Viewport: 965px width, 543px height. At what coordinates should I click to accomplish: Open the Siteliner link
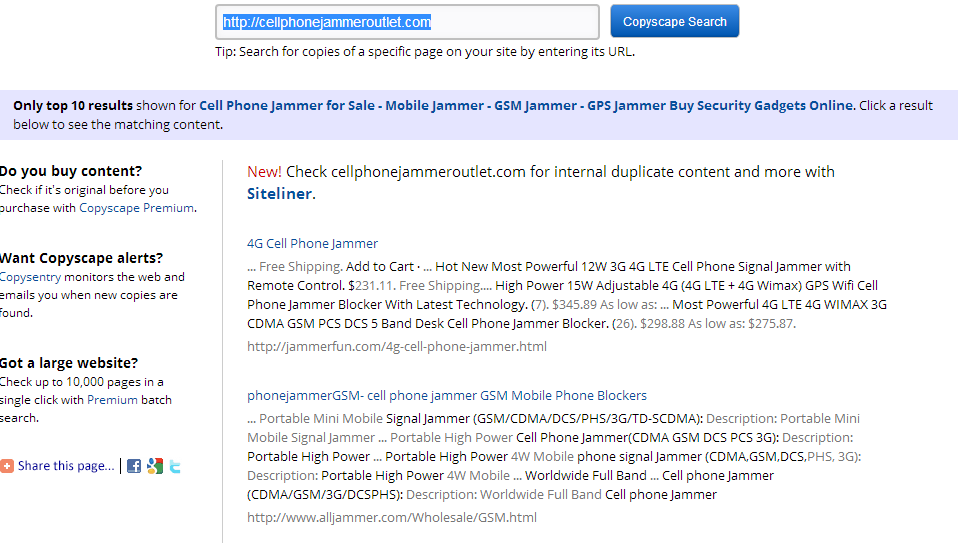pyautogui.click(x=279, y=193)
